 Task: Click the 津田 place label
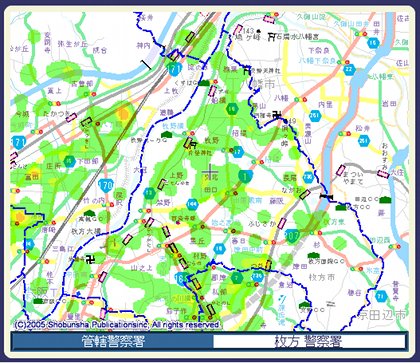click(x=300, y=267)
